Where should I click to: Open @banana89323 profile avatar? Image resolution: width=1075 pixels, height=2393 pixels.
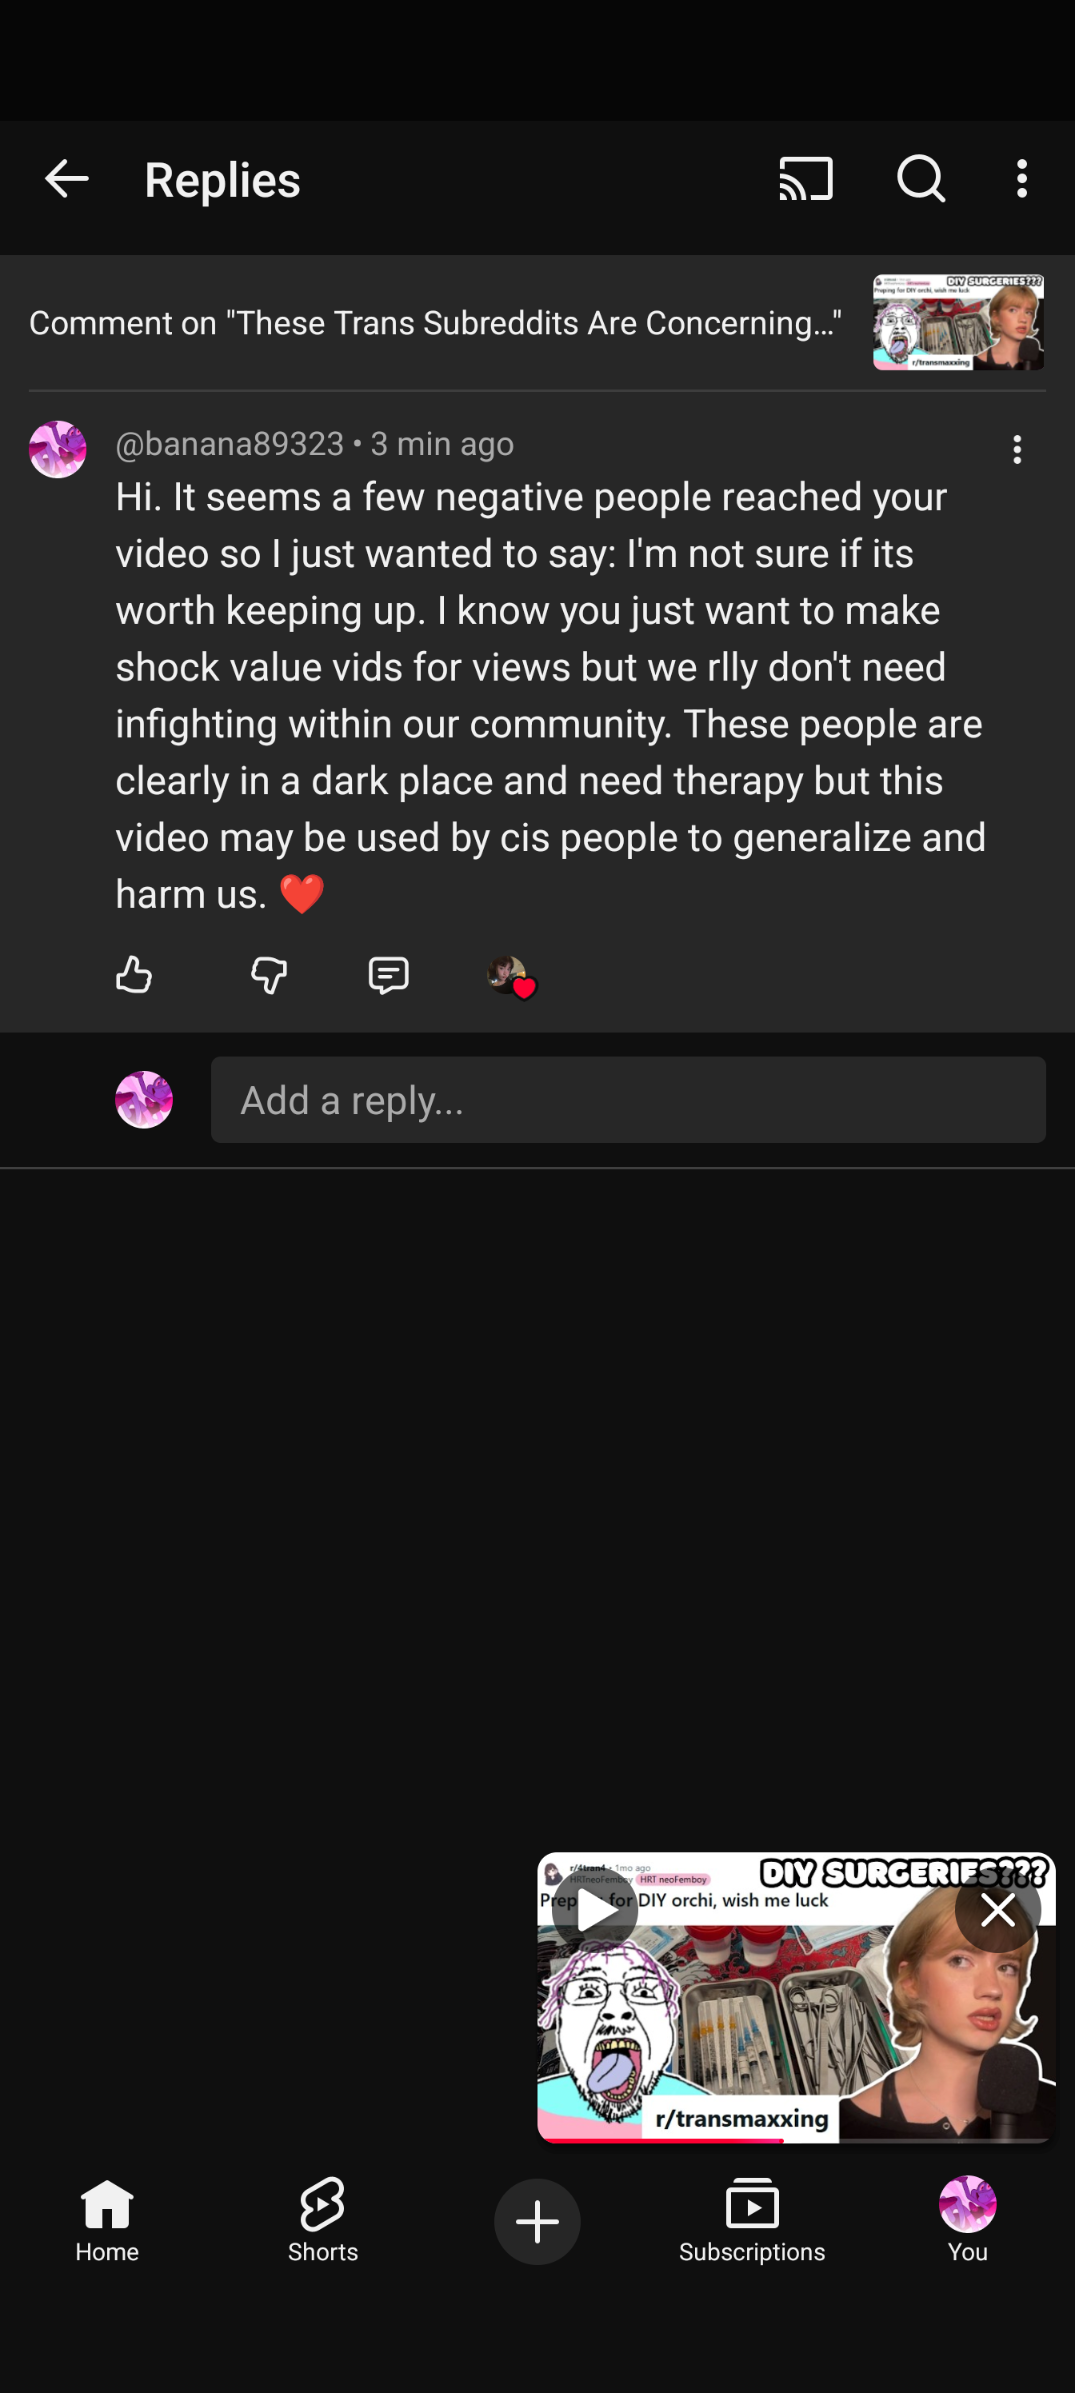58,449
